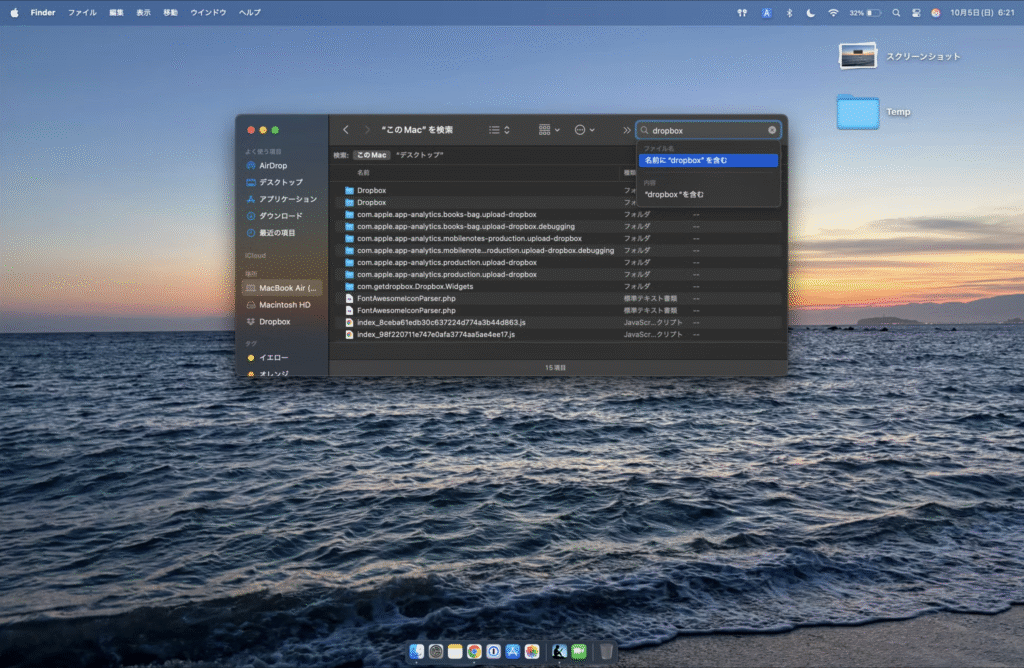The image size is (1024, 668).
Task: Open the ellipsis action menu dropdown
Action: click(584, 130)
